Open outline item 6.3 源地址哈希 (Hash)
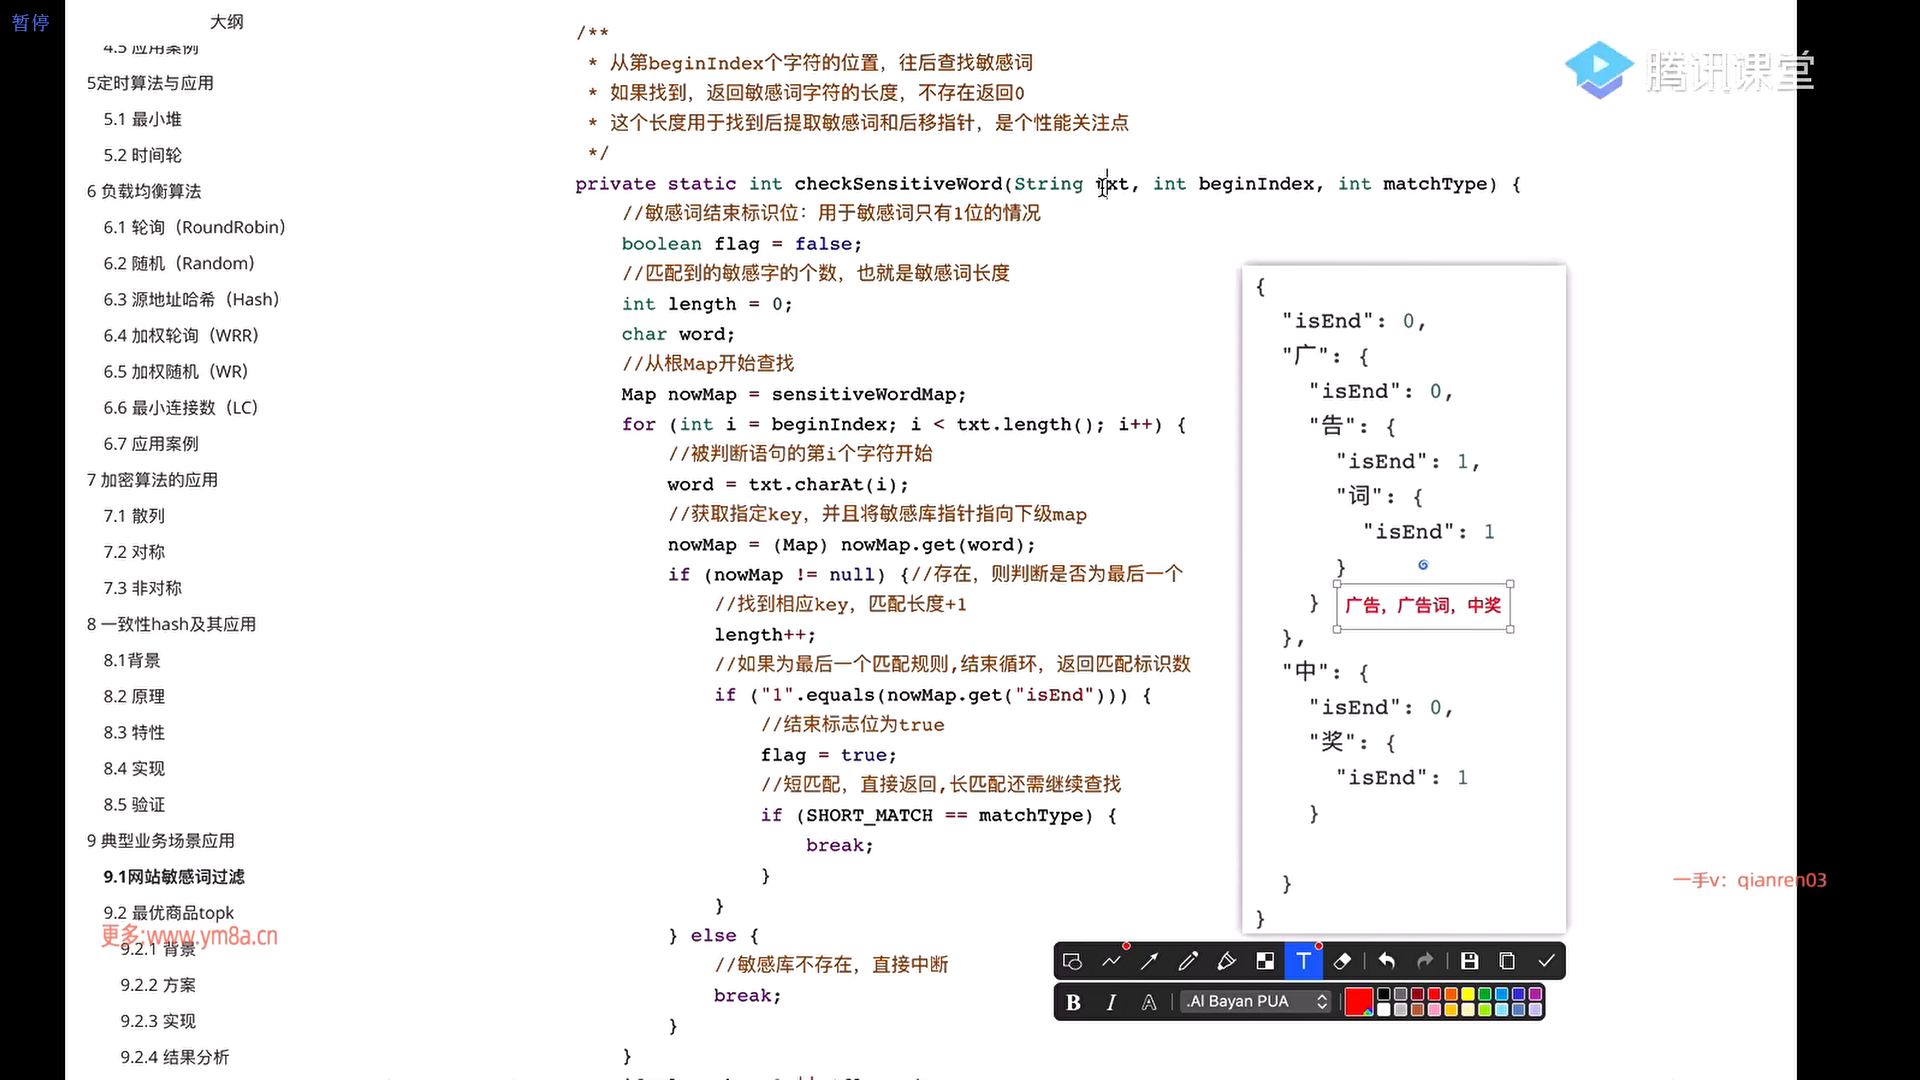The width and height of the screenshot is (1920, 1080). coord(191,299)
